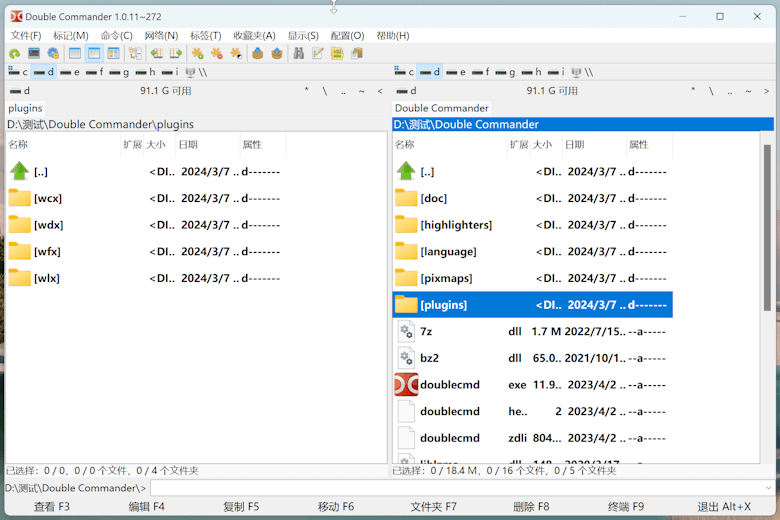Click right-equals-left panel icon with green right arrow
The image size is (780, 520).
pos(176,53)
